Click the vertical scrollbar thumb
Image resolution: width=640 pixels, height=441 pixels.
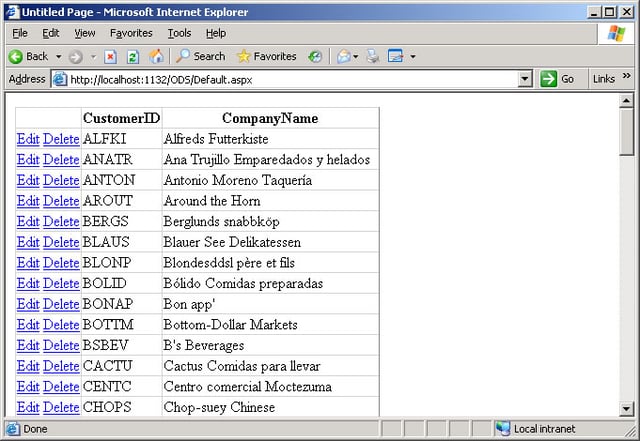tap(626, 131)
